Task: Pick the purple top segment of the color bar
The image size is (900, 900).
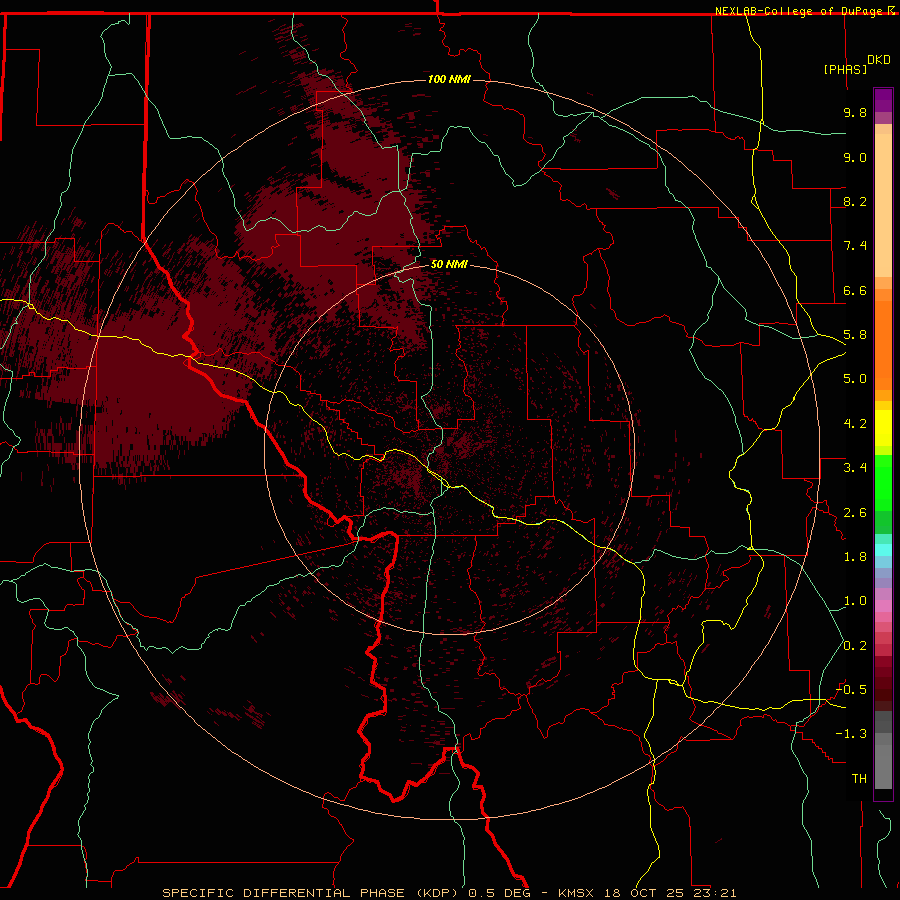Action: pos(883,100)
